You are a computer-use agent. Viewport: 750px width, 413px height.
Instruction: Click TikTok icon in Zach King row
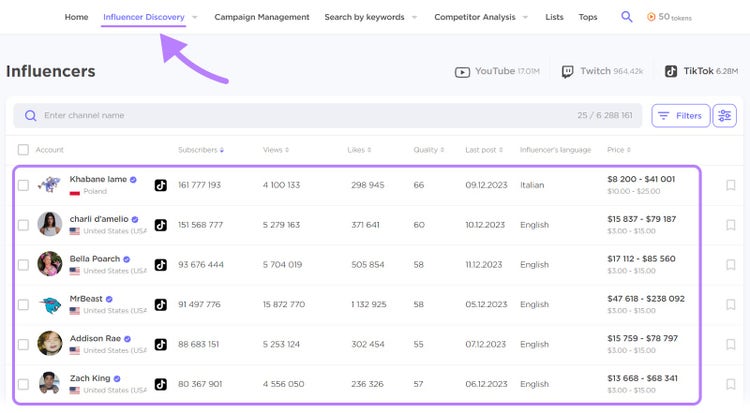[x=161, y=384]
